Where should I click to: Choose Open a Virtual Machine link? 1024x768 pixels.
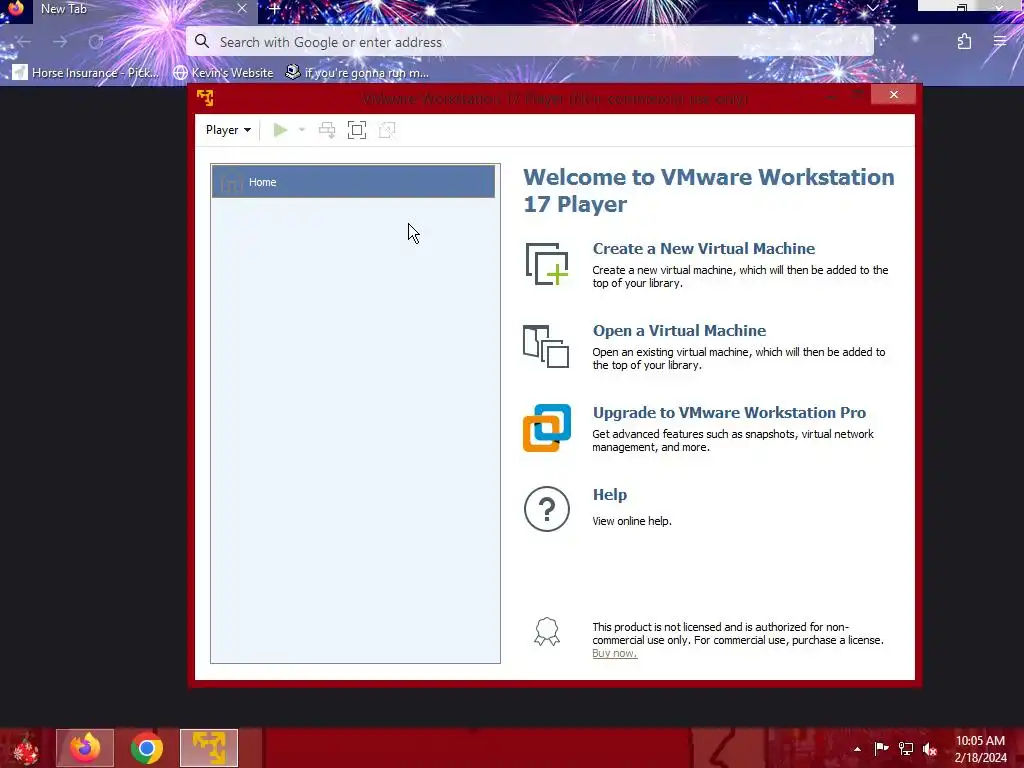point(679,331)
